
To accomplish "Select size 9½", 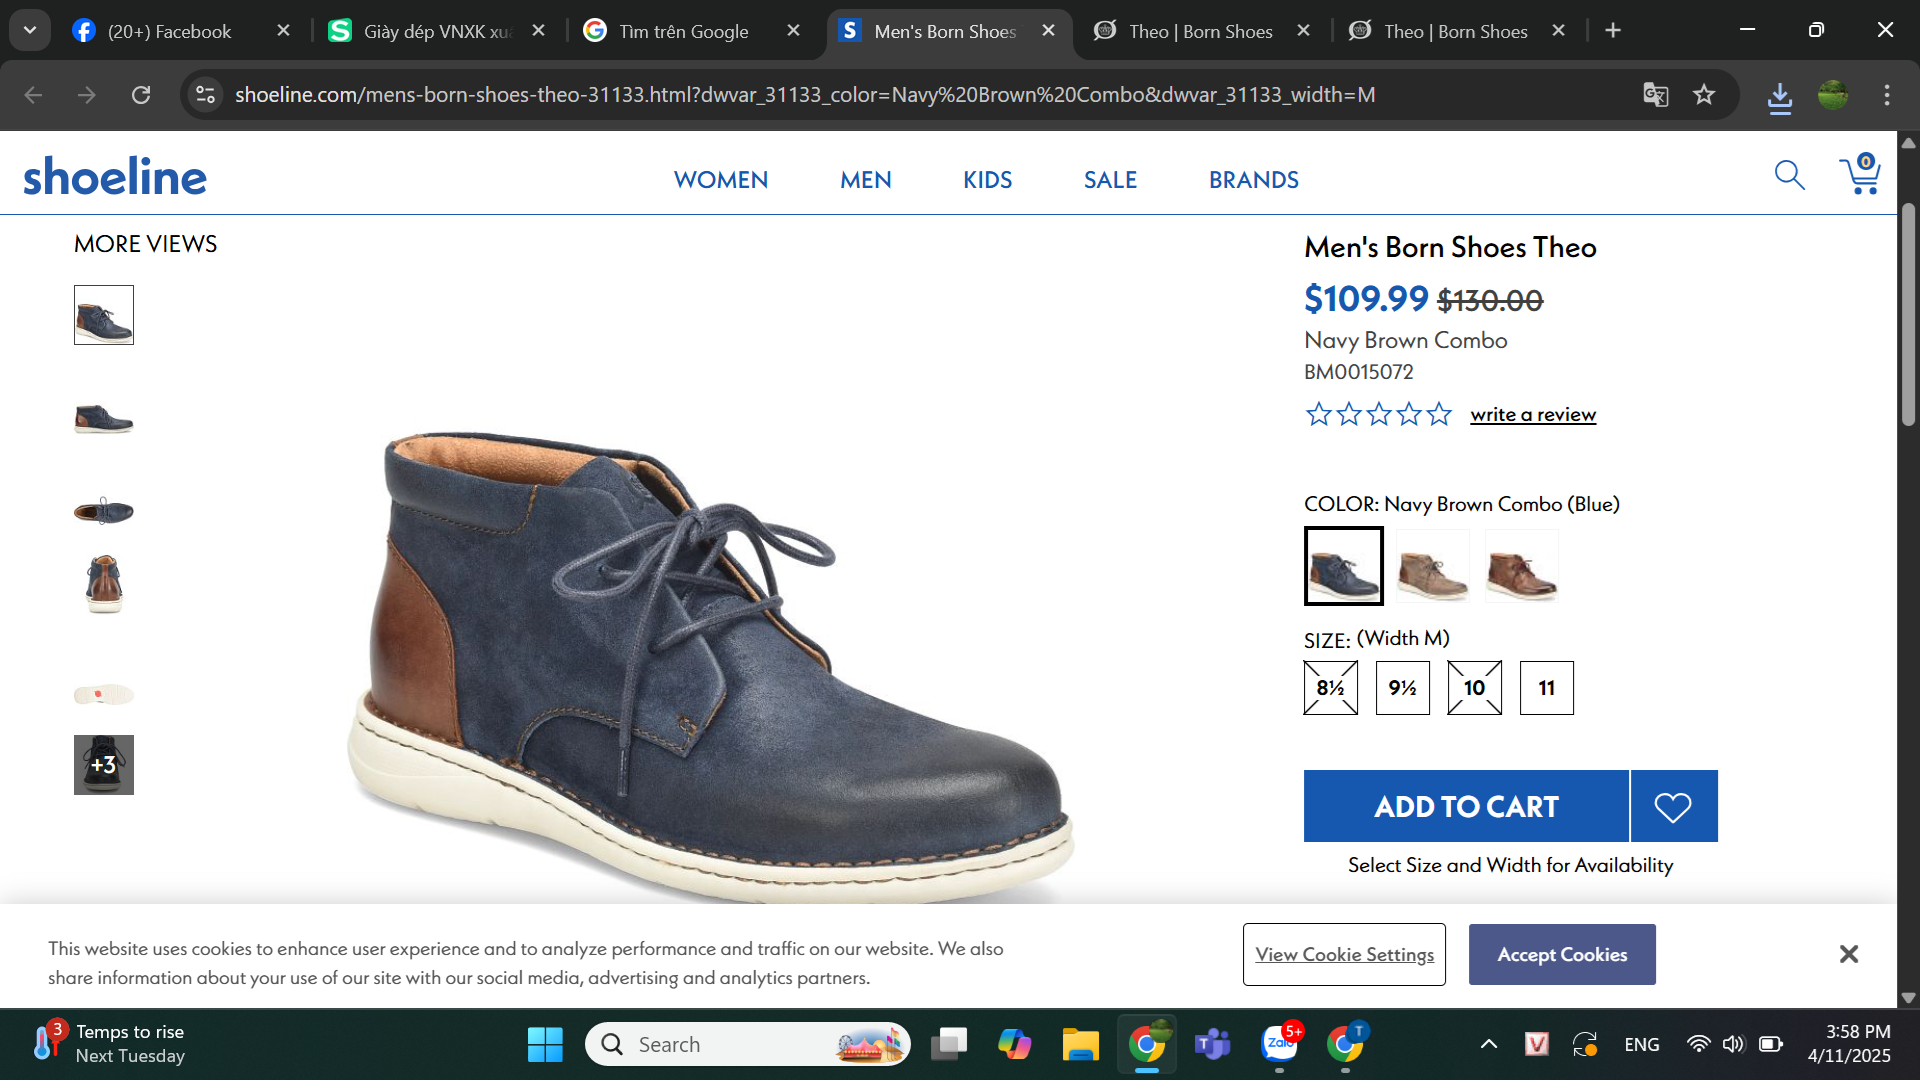I will coord(1403,688).
